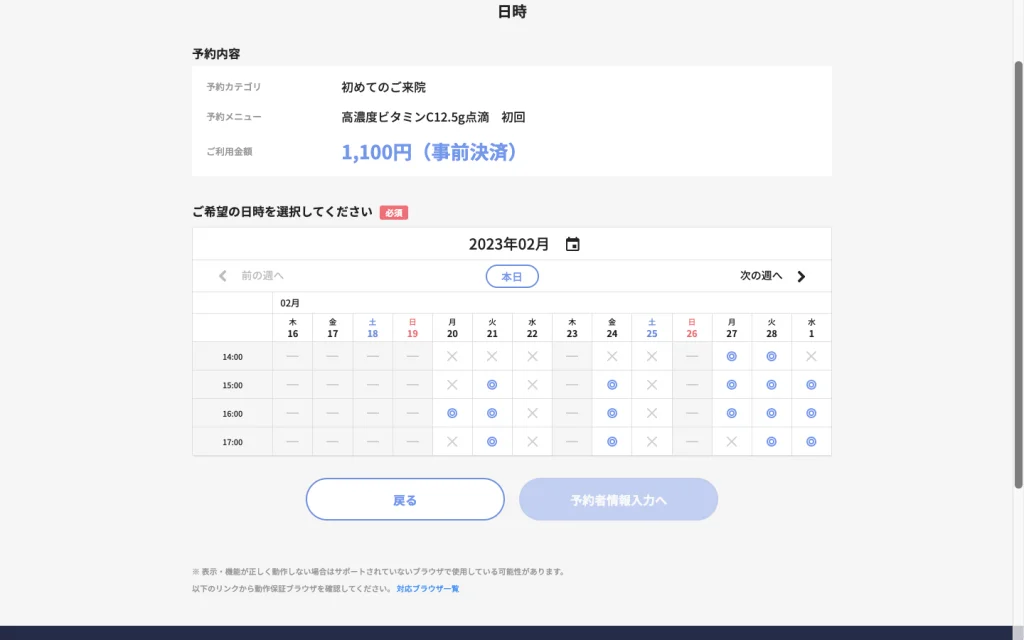Select the 17:00 slot on Wednesday 1
Image resolution: width=1024 pixels, height=640 pixels.
811,441
